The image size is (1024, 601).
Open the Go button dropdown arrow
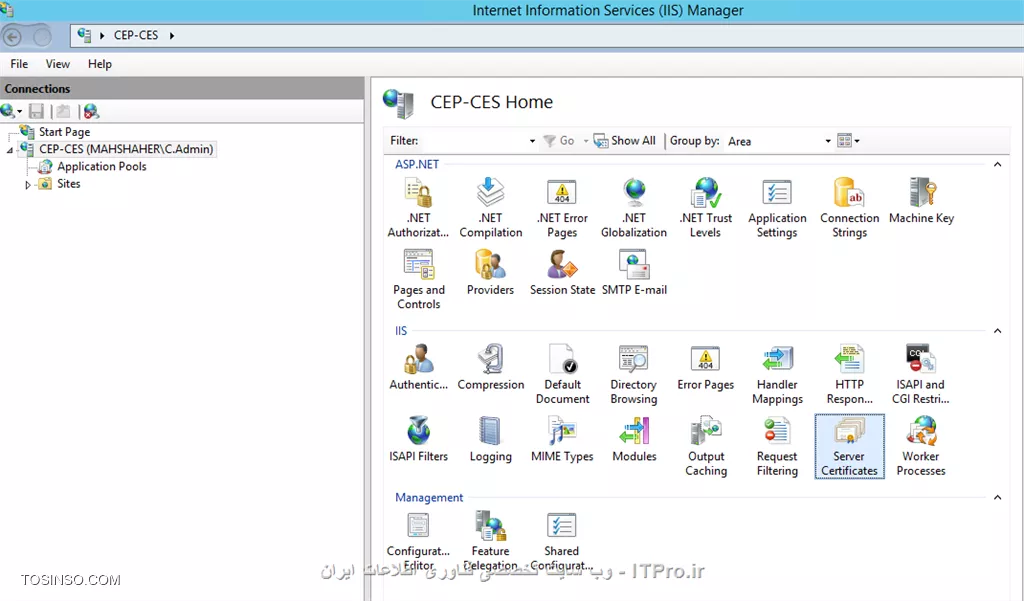[586, 140]
